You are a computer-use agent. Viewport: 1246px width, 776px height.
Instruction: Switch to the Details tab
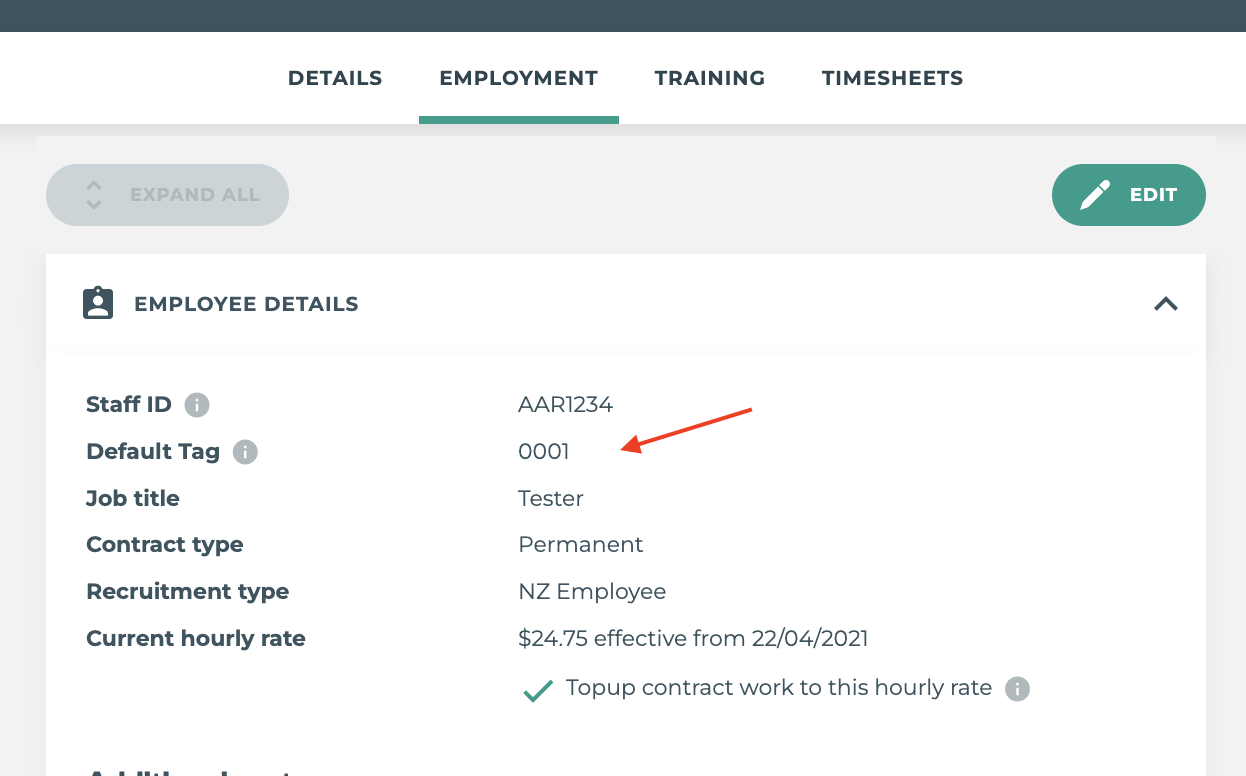coord(335,78)
